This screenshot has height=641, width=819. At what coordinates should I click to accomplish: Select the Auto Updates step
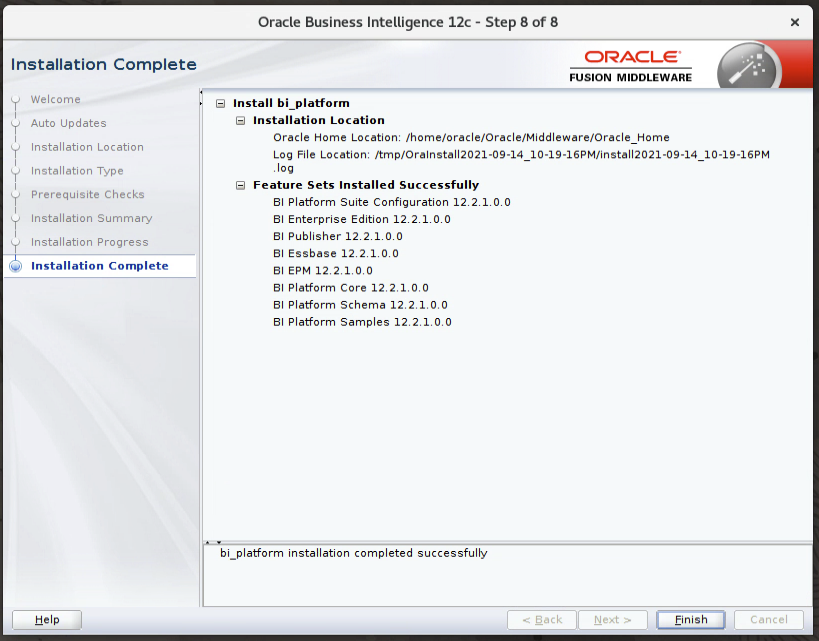point(68,123)
